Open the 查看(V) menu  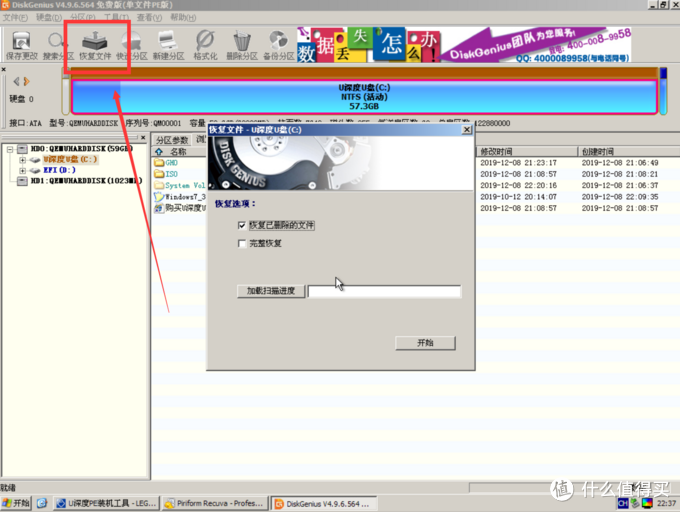149,17
